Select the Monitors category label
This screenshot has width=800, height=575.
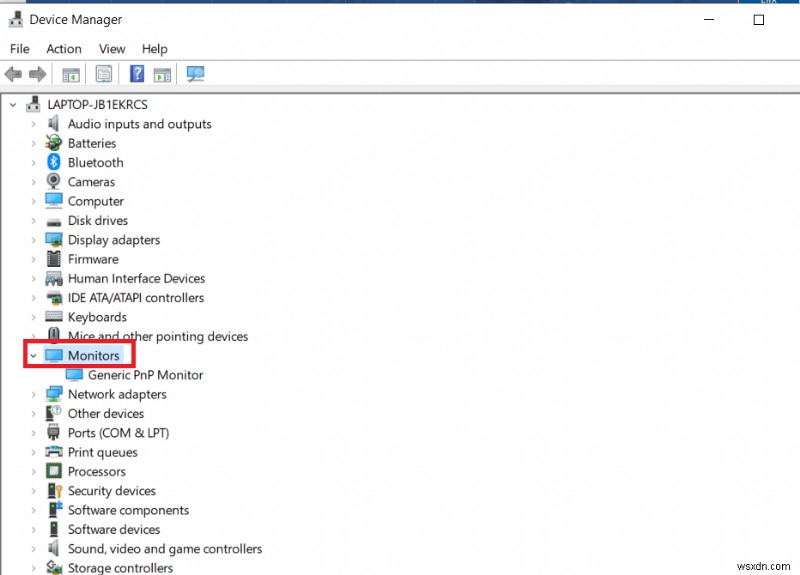(x=94, y=356)
